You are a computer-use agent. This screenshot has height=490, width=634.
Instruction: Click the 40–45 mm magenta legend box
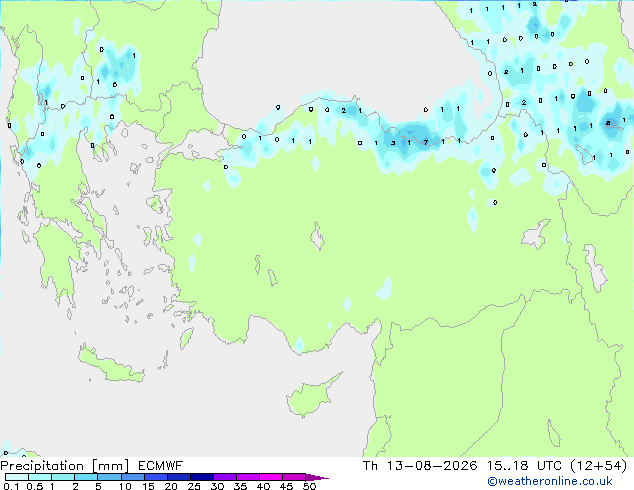click(x=271, y=477)
